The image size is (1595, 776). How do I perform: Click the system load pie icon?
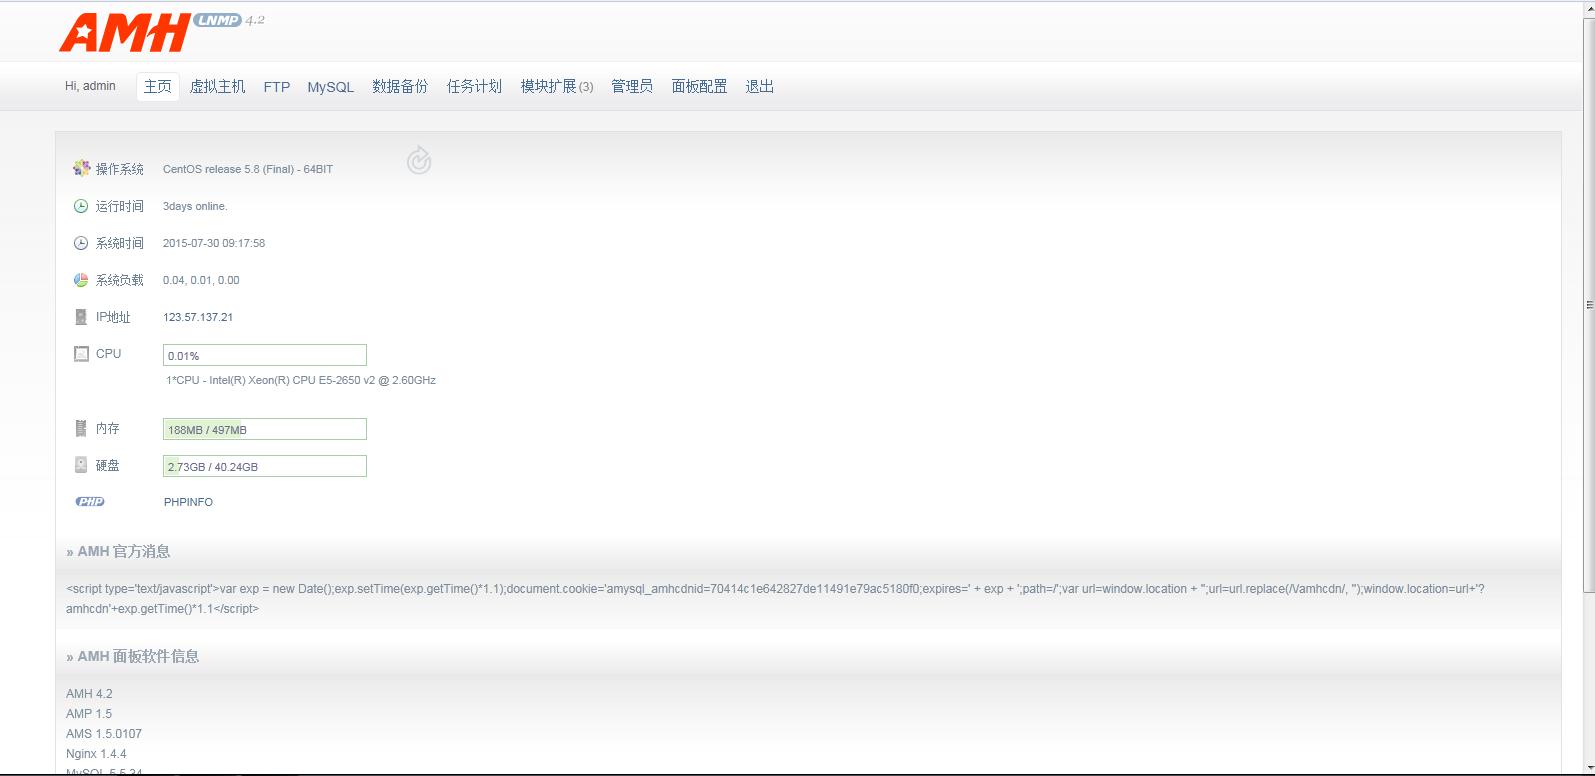[x=81, y=280]
